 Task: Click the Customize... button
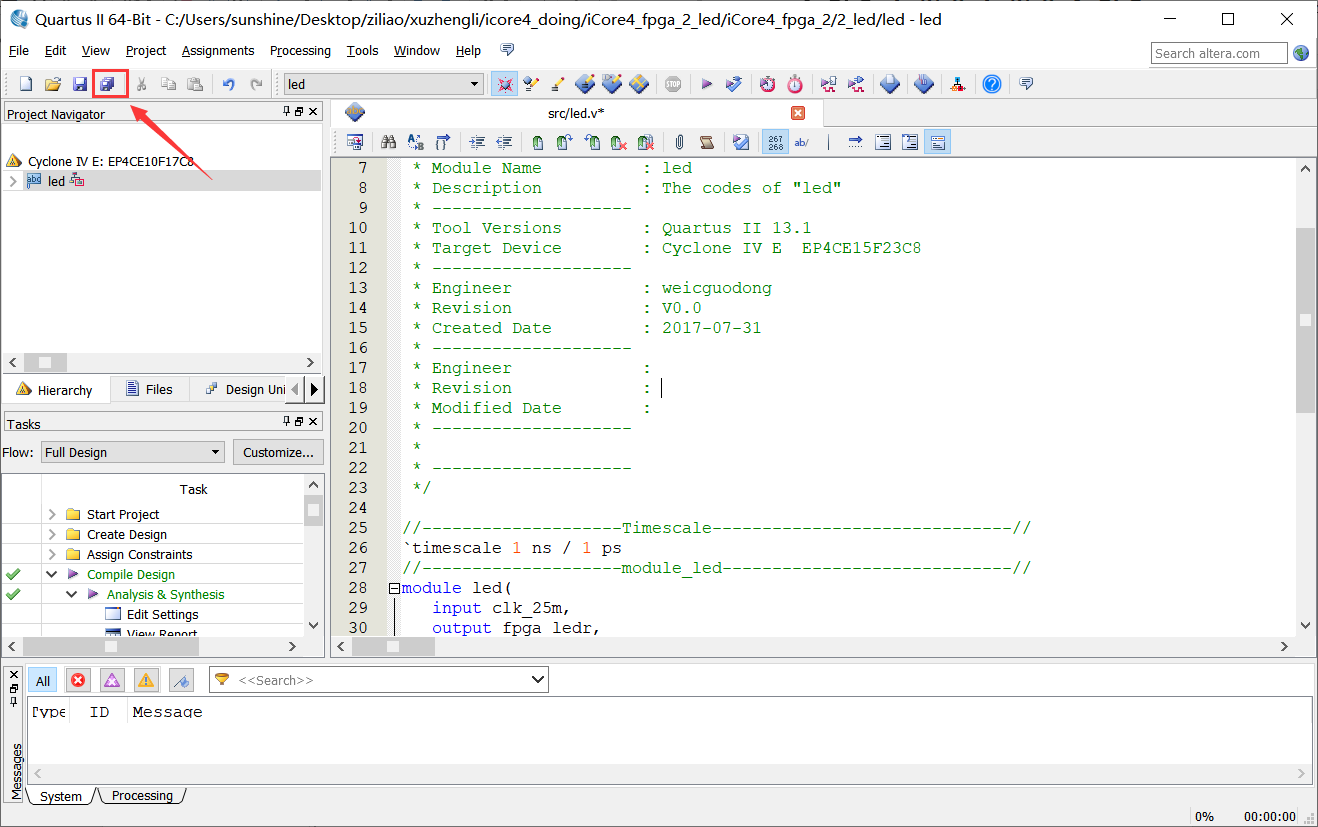point(278,452)
